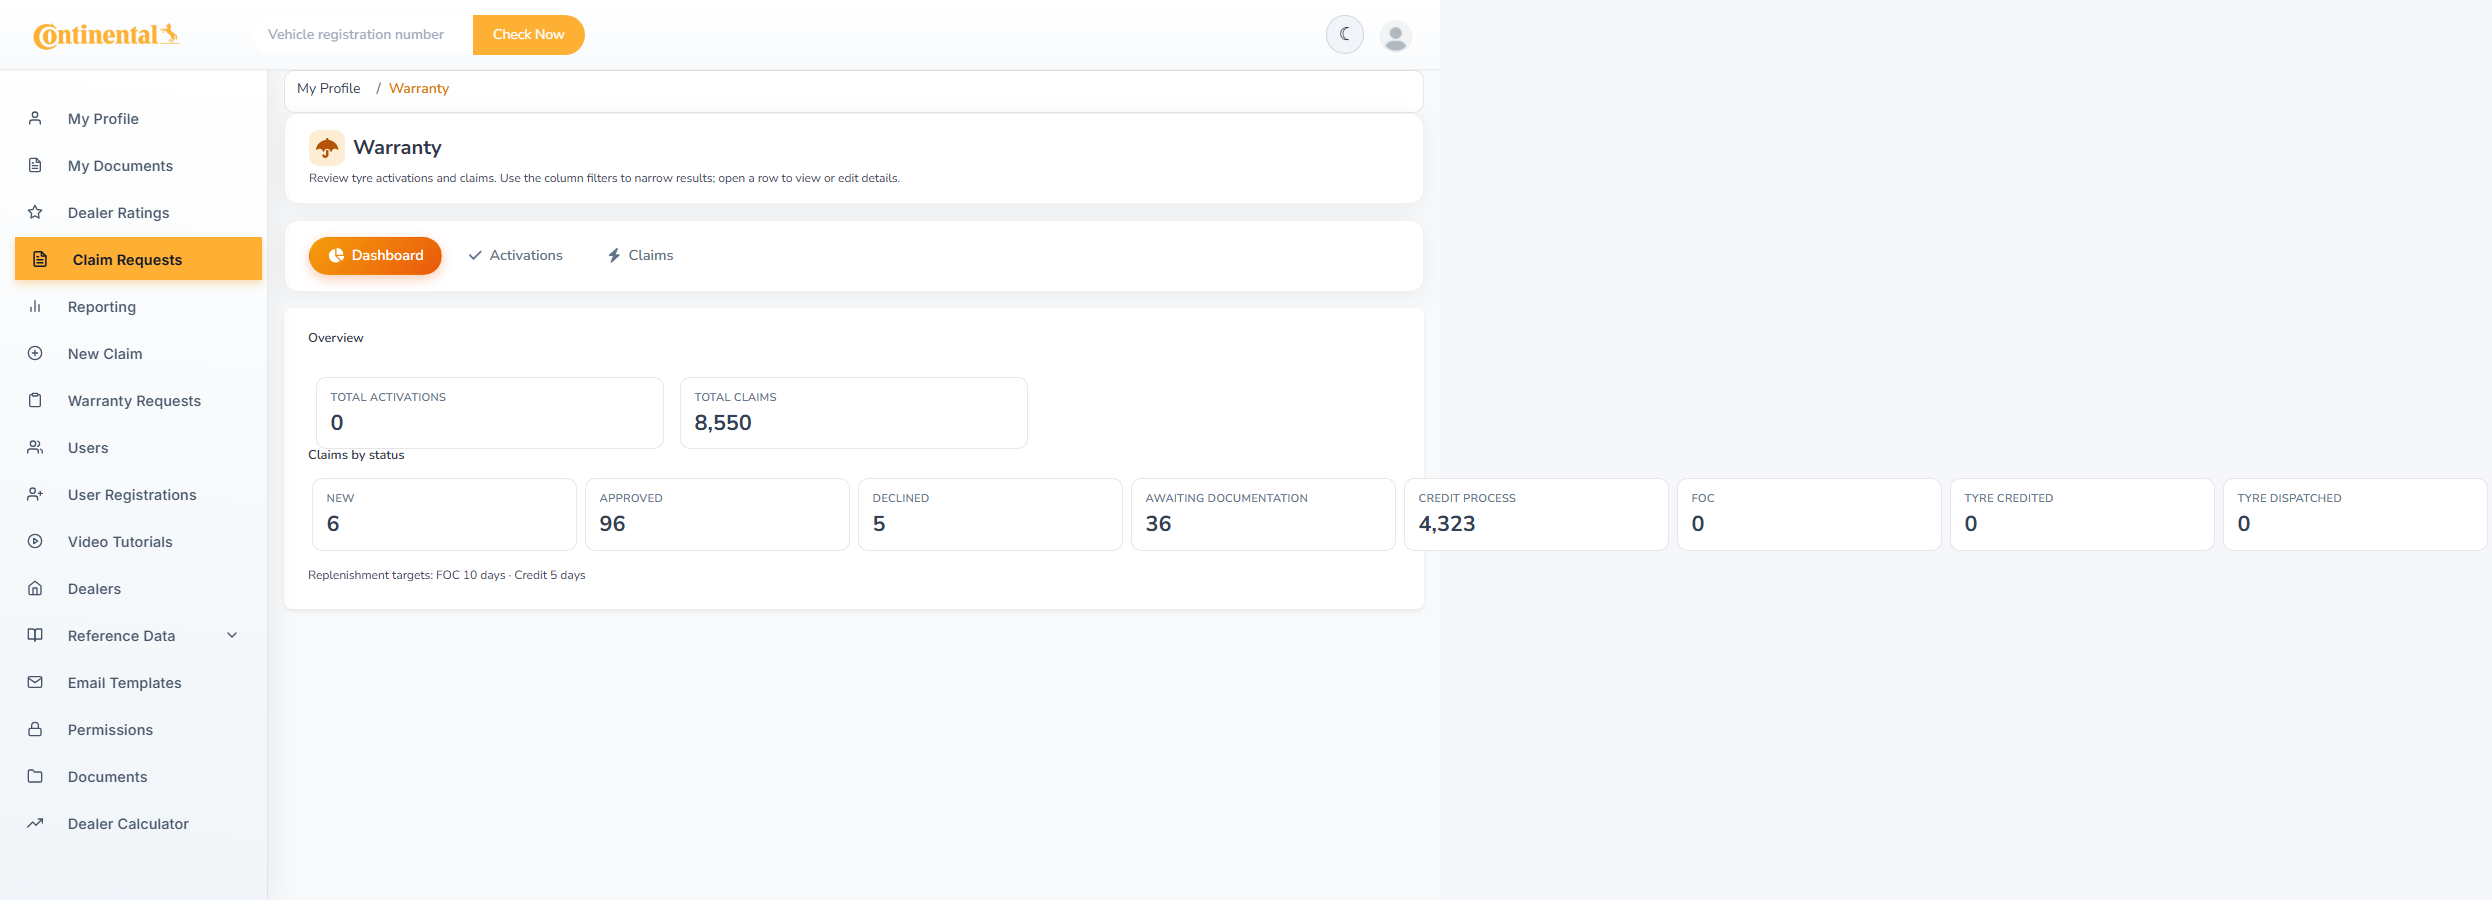The width and height of the screenshot is (2492, 900).
Task: Click the Credit Process 4,323 card
Action: 1536,514
